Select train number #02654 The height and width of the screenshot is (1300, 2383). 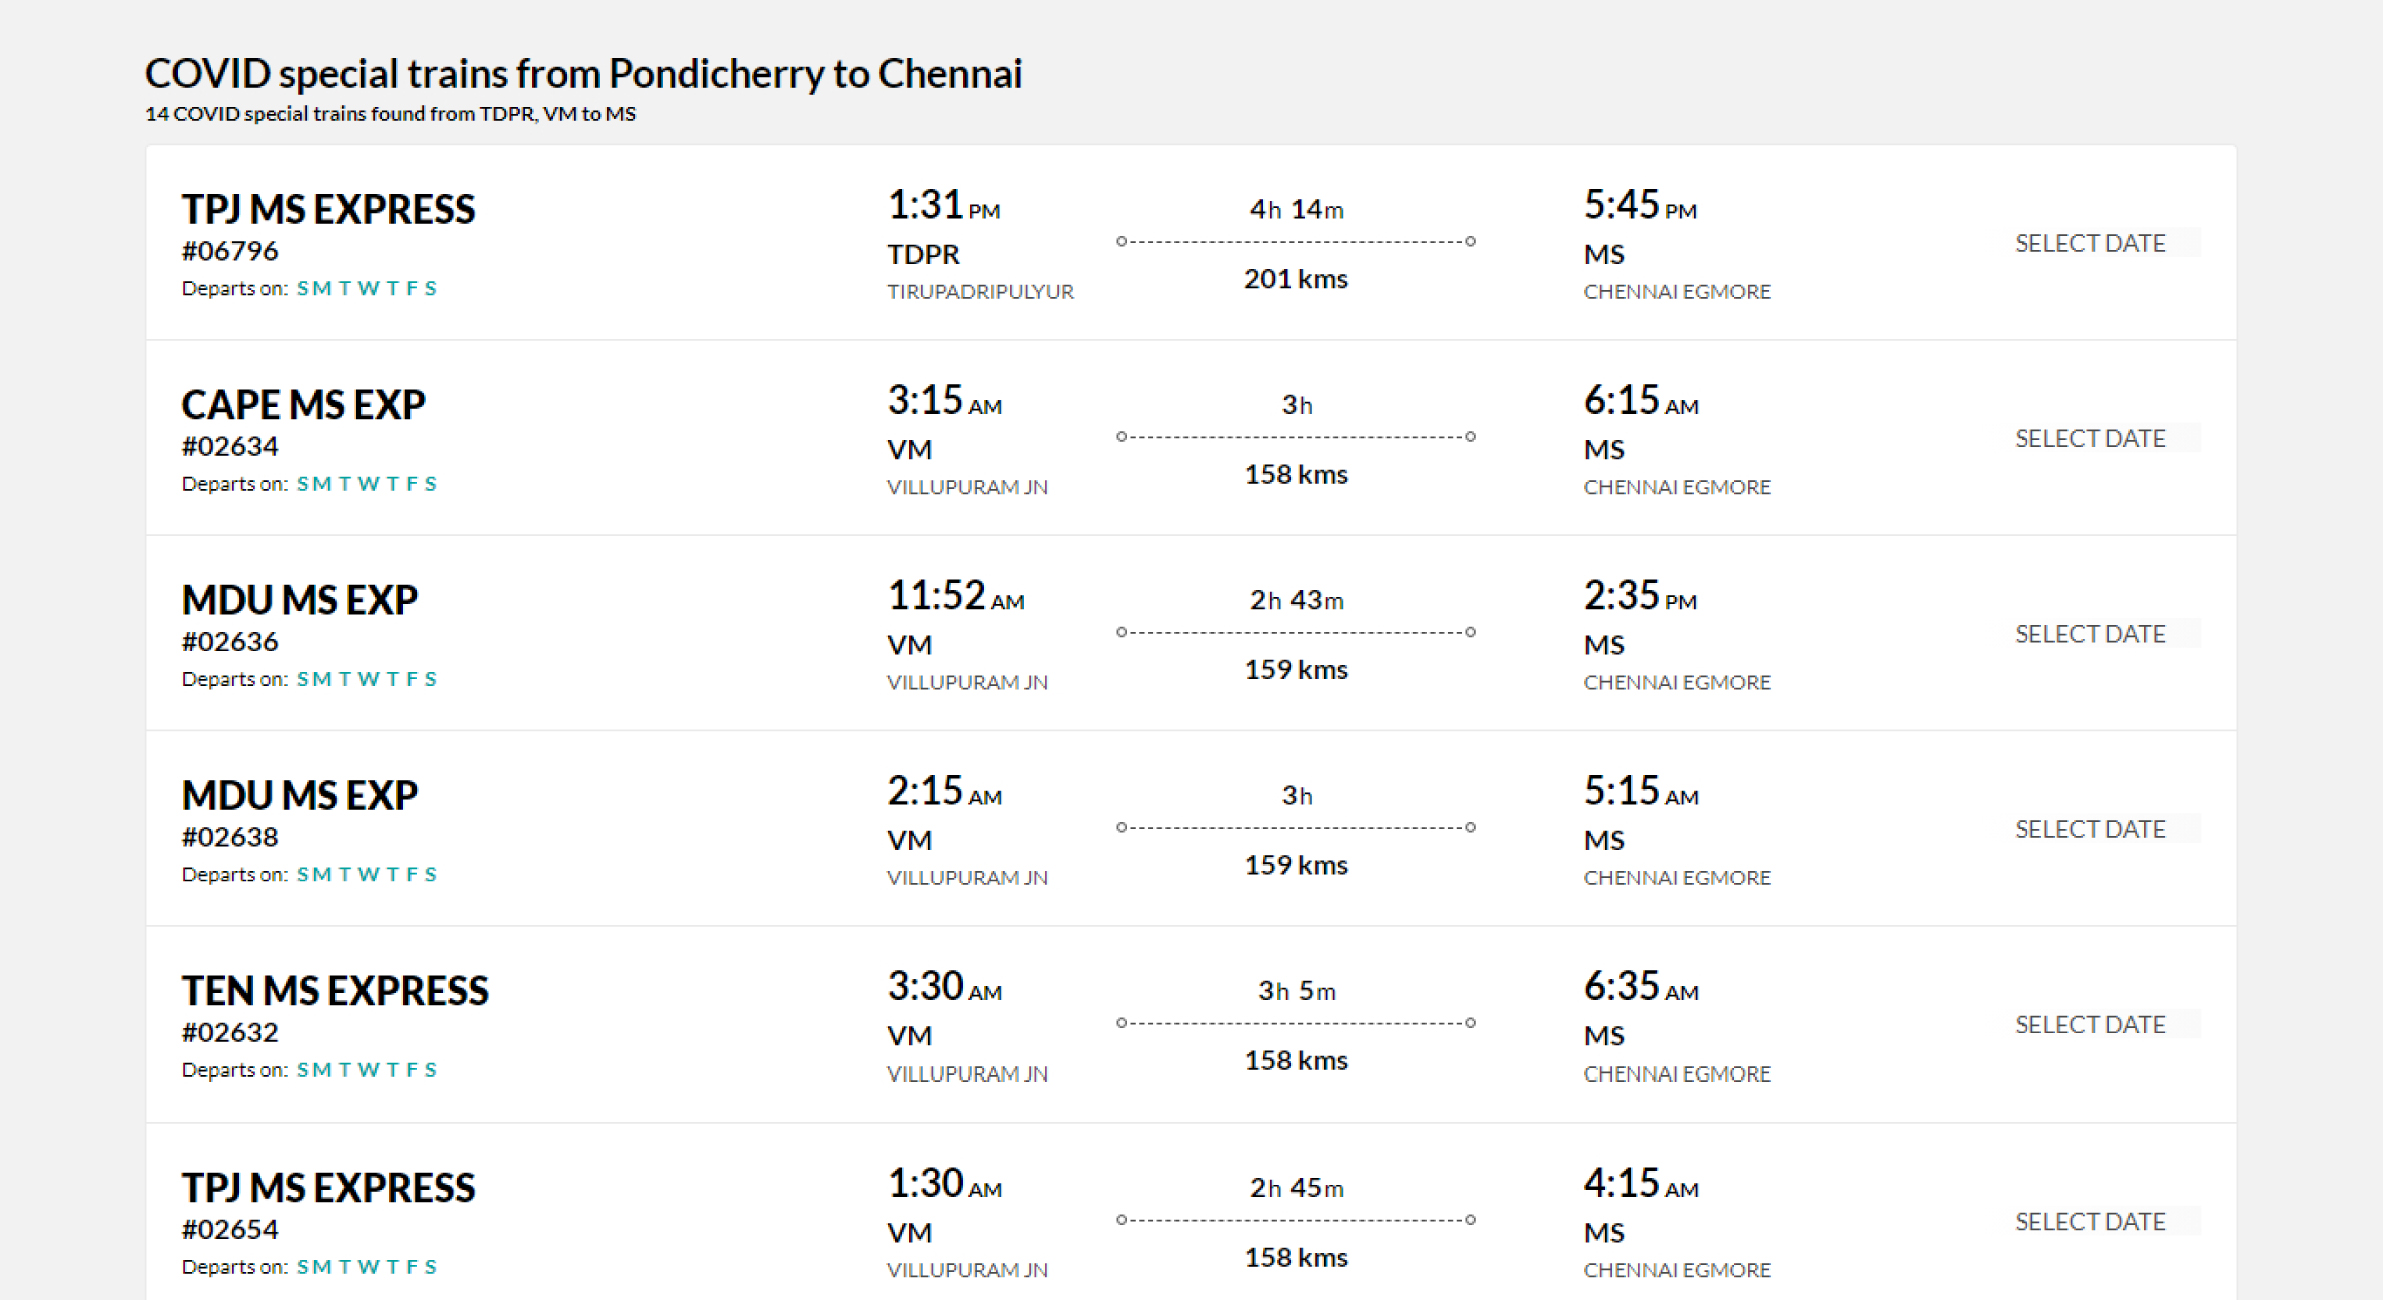point(230,1228)
